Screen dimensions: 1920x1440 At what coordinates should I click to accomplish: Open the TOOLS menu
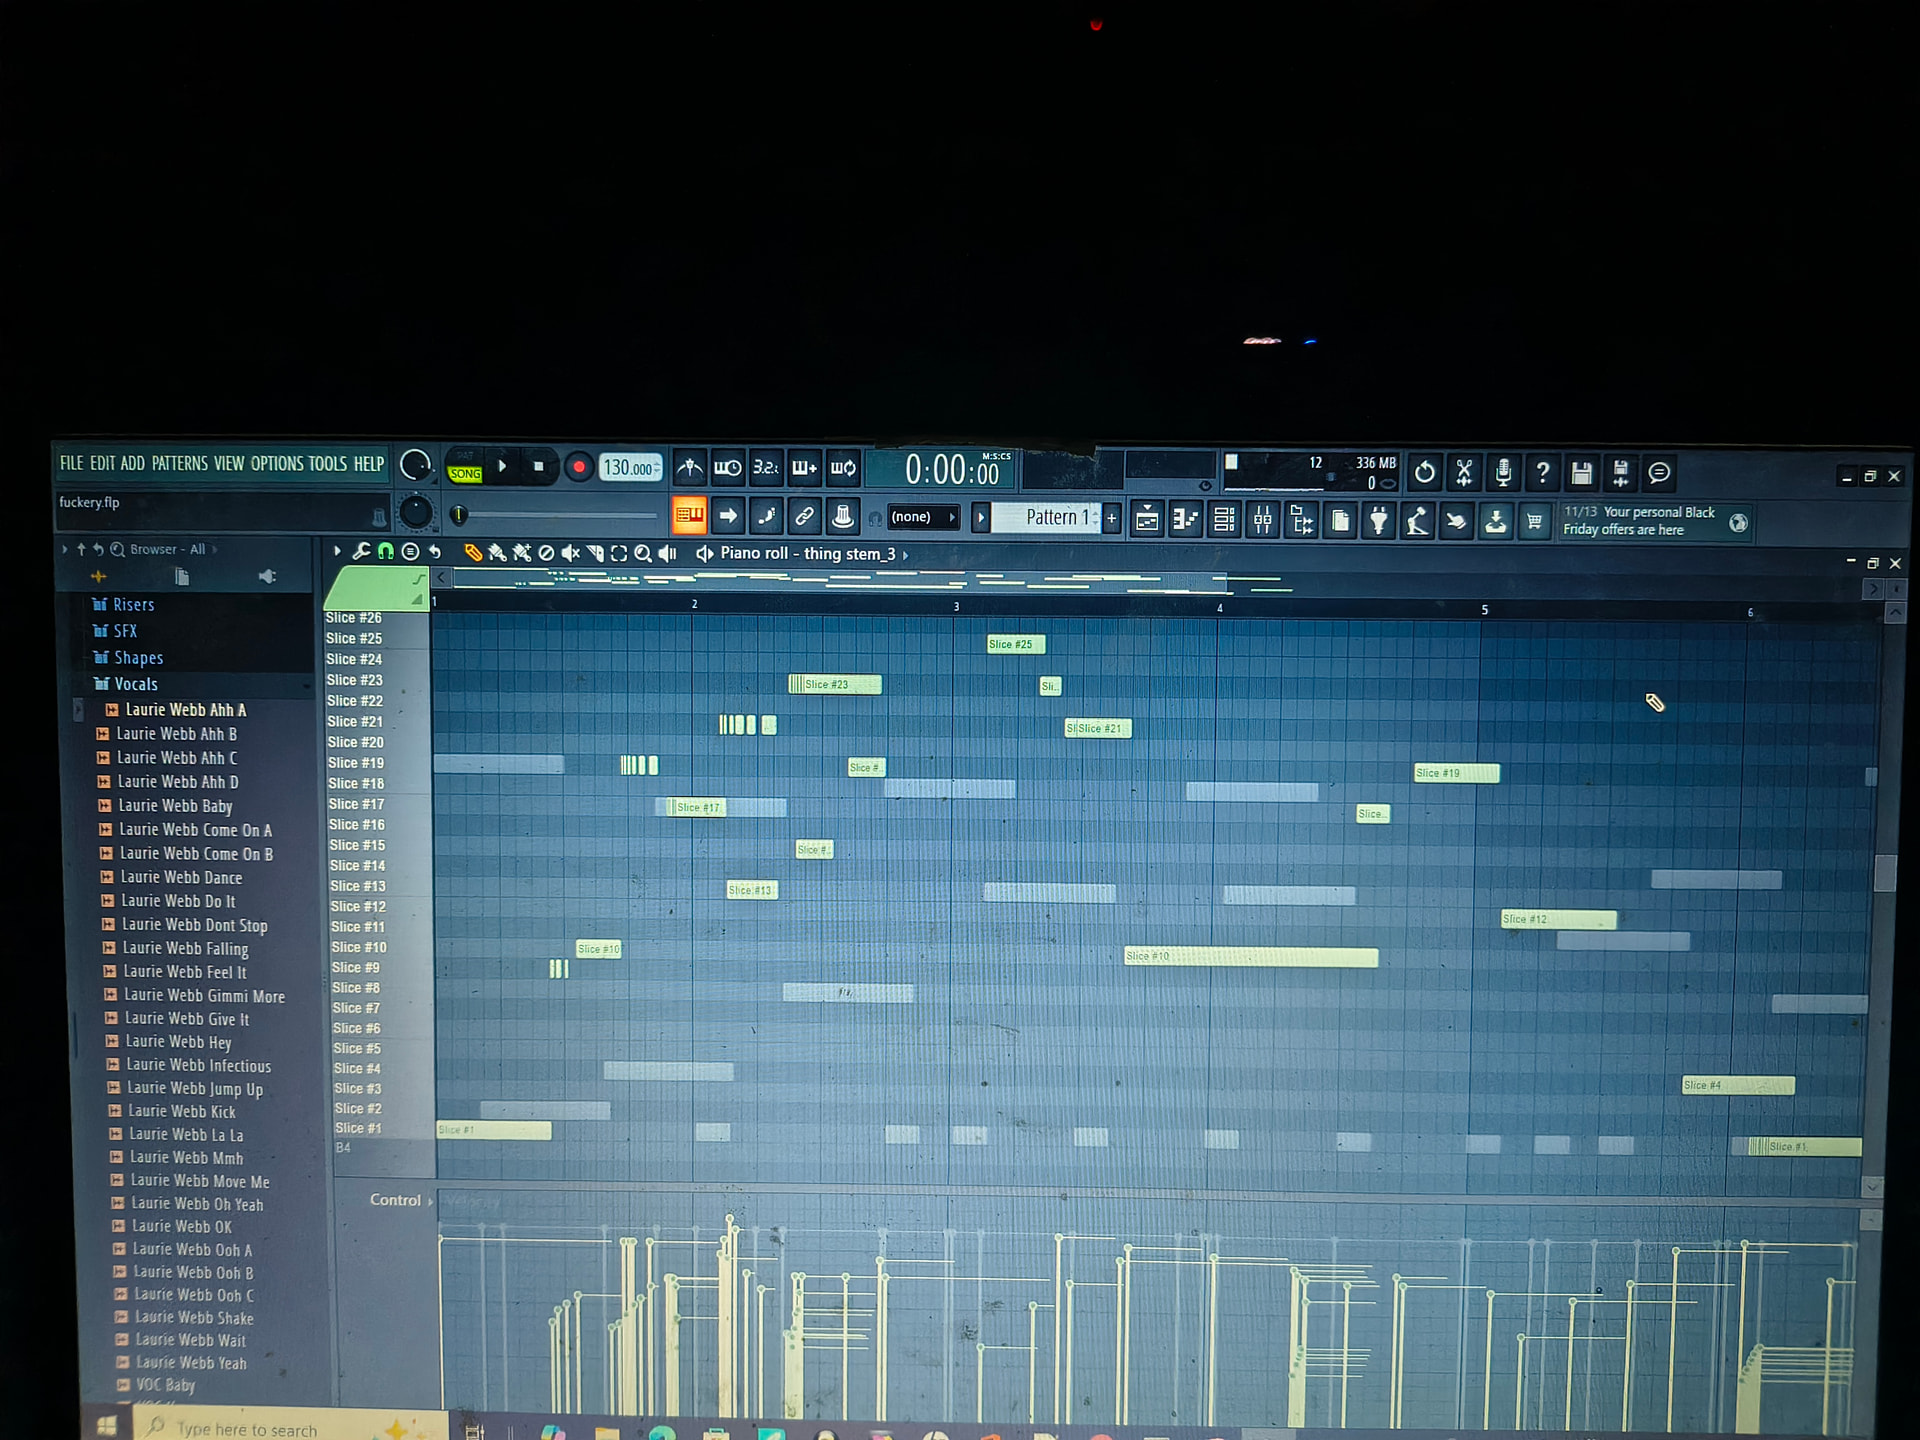pos(327,464)
